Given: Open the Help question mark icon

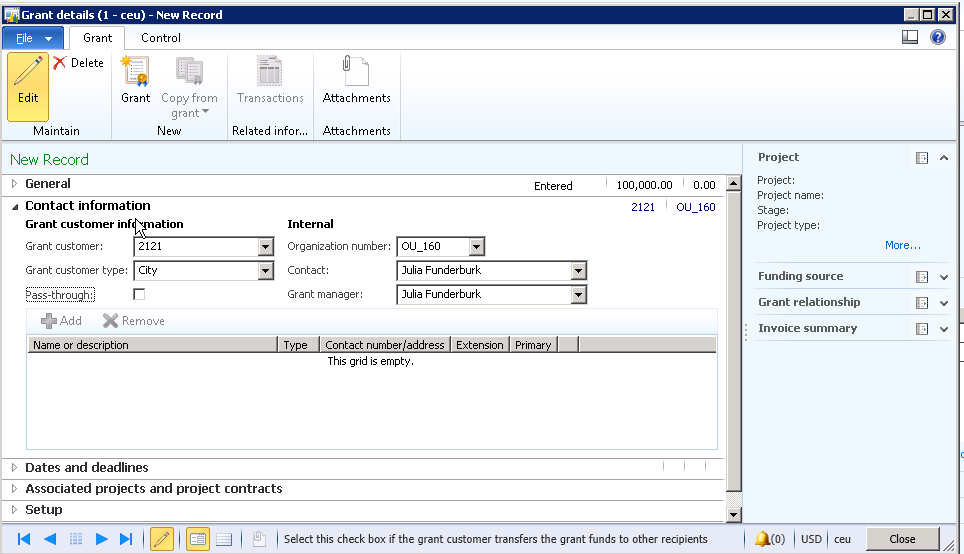Looking at the screenshot, I should pyautogui.click(x=937, y=37).
